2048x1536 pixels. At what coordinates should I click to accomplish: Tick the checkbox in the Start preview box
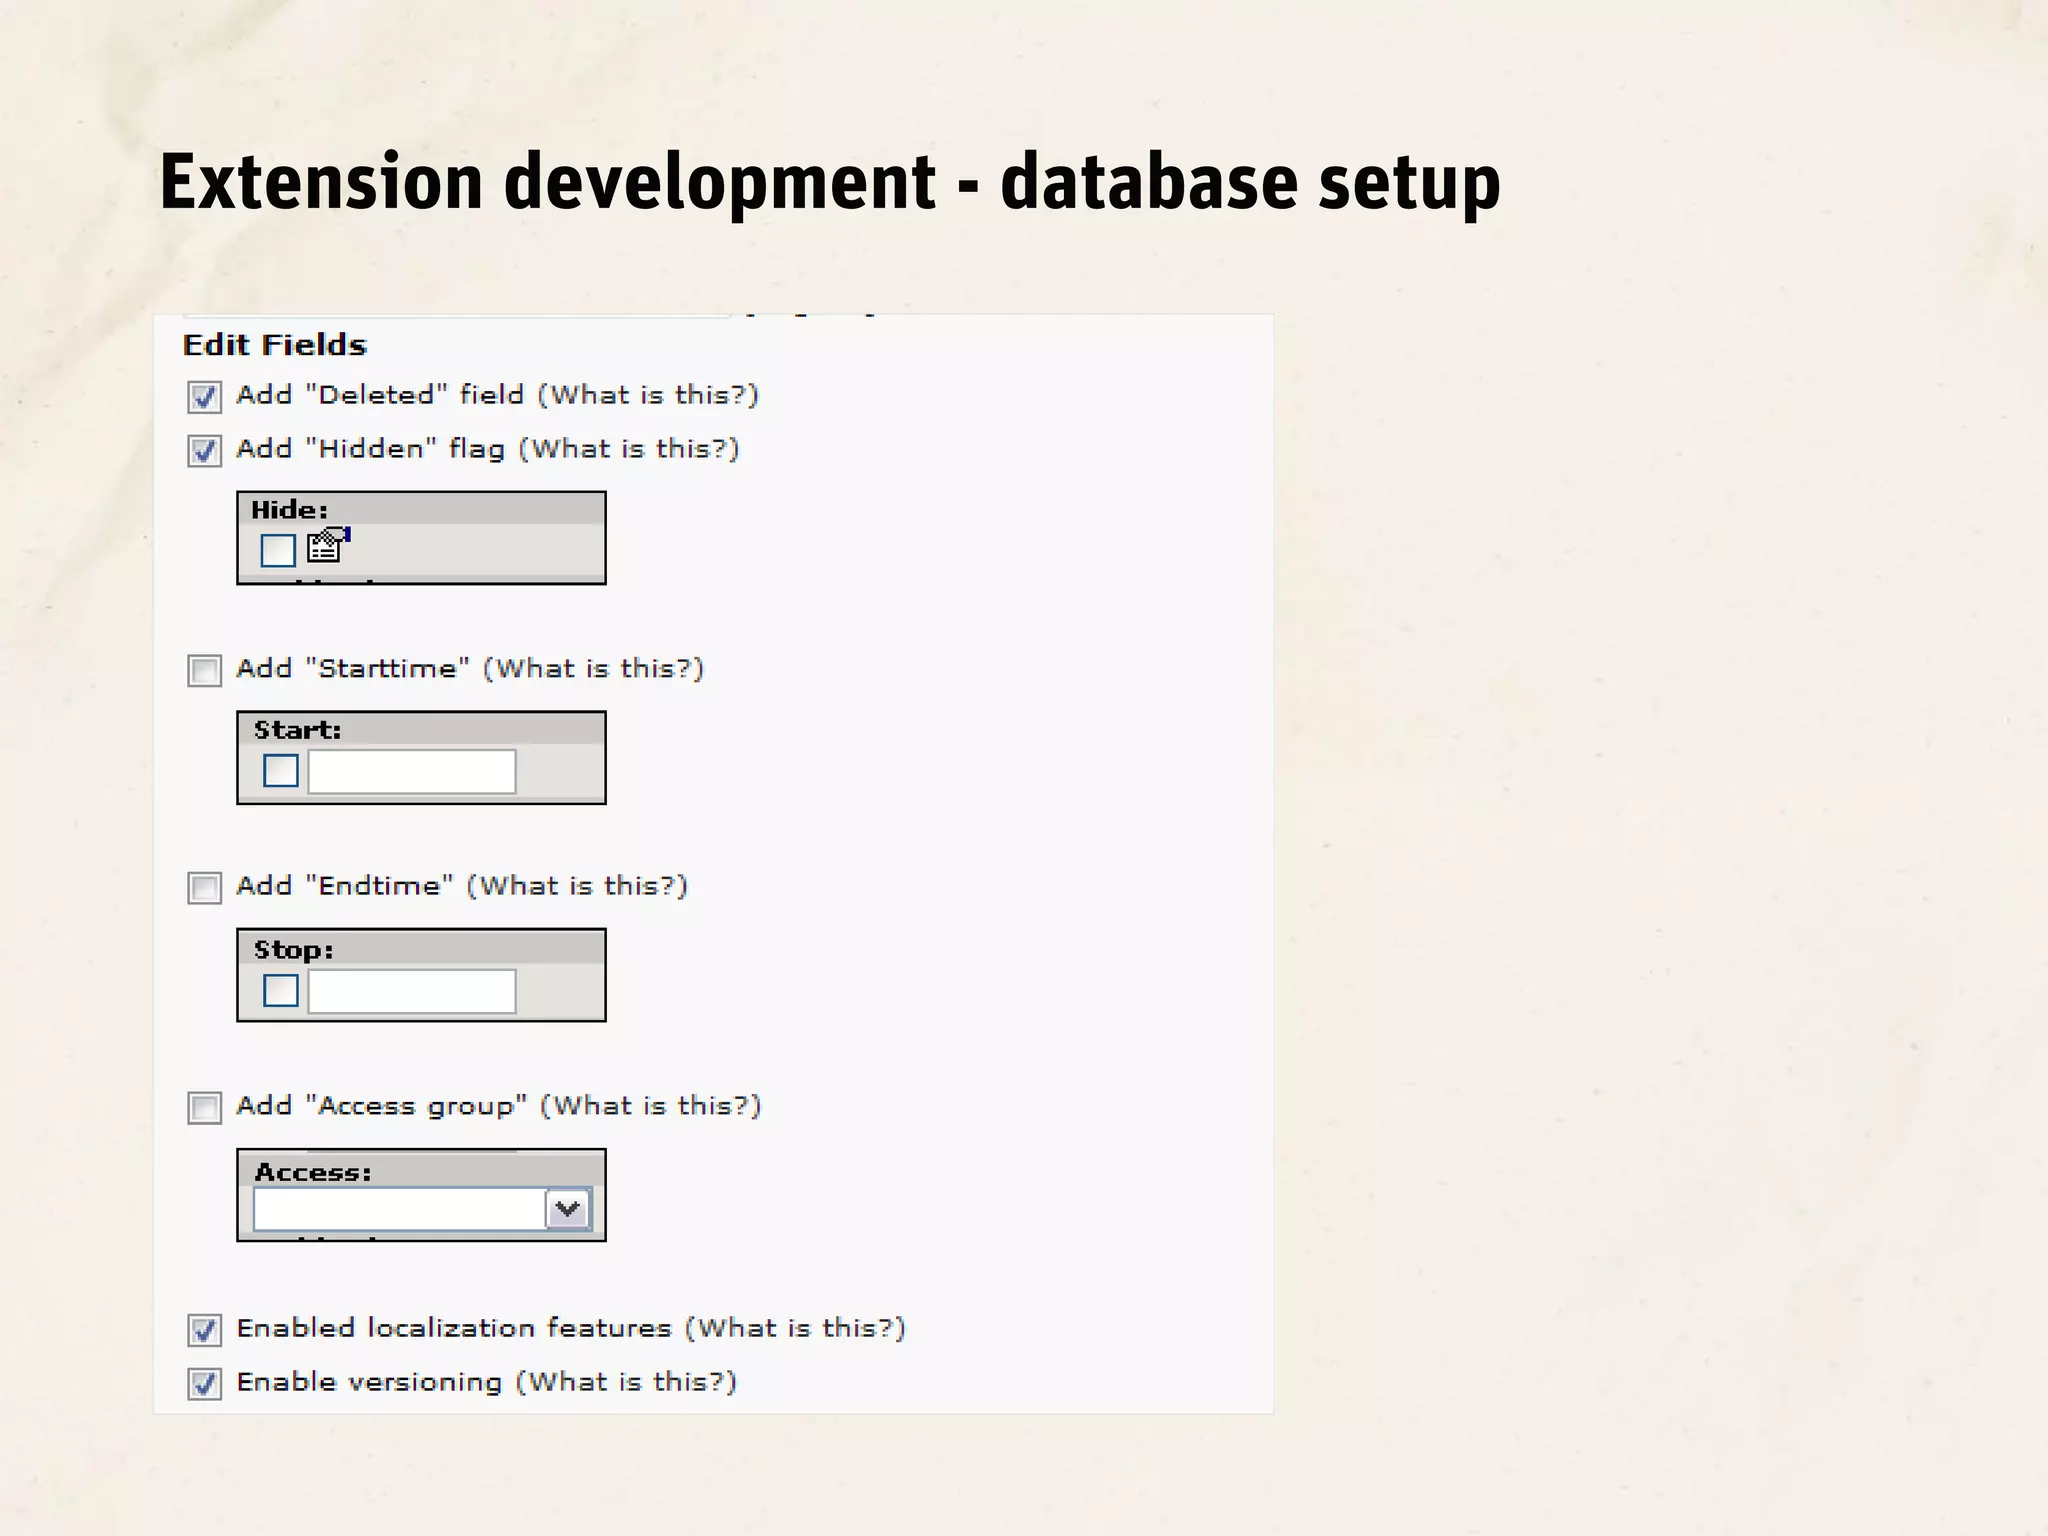[281, 770]
